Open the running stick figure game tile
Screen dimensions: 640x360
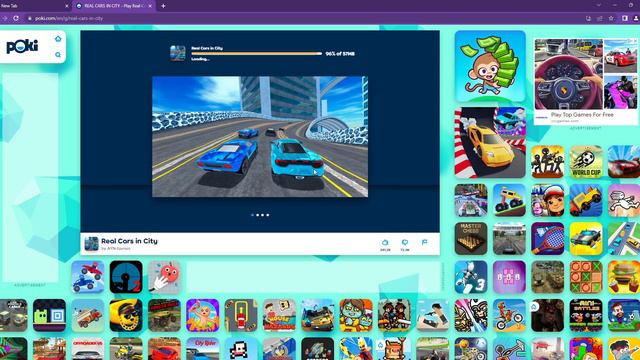click(624, 200)
